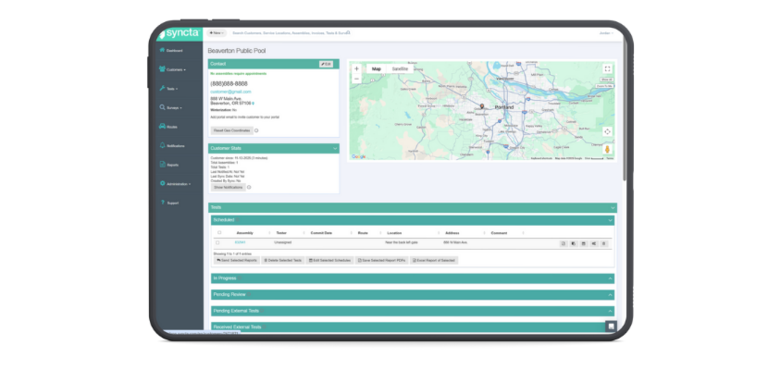Open assembly link 83241
The width and height of the screenshot is (768, 370).
[240, 243]
